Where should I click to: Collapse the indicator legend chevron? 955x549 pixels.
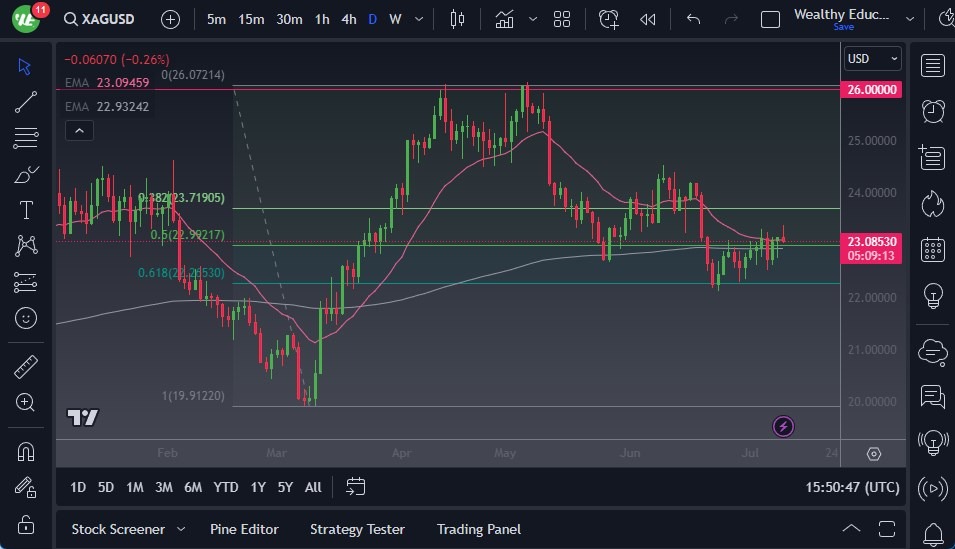[x=78, y=130]
